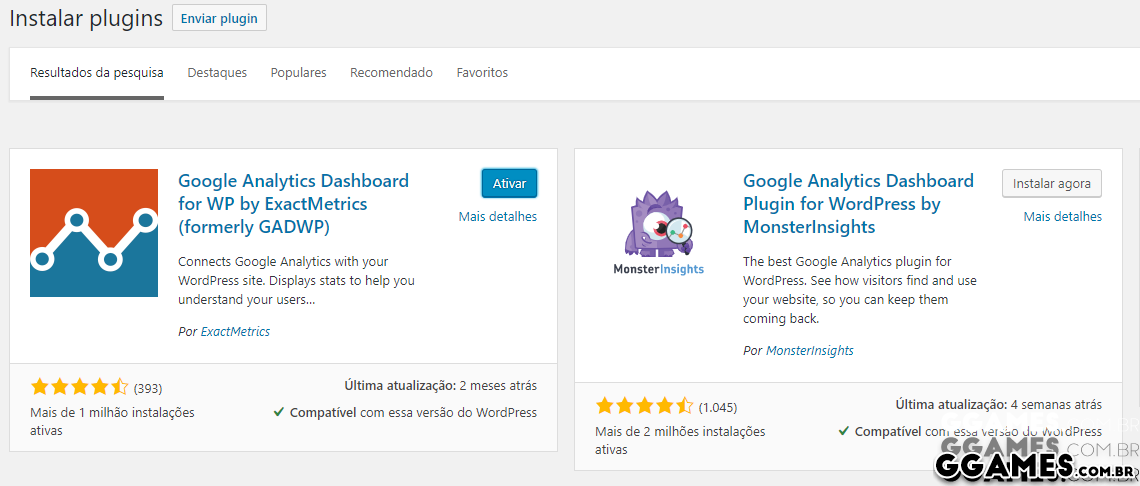Screen dimensions: 1140x486
Task: Switch to the Destaques tab
Action: click(x=217, y=73)
